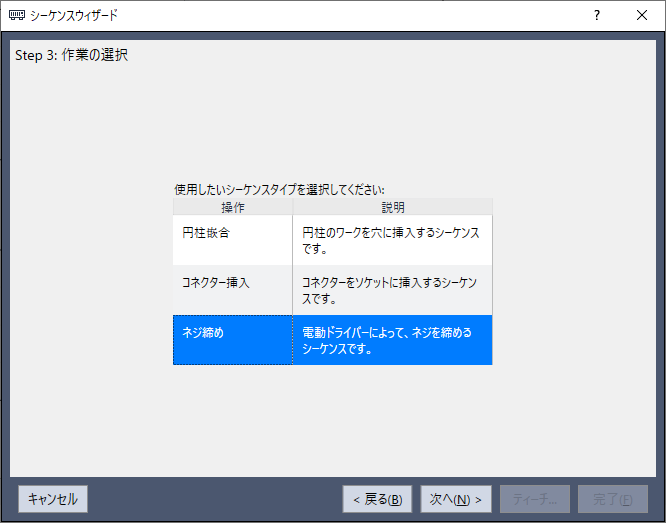Viewport: 666px width, 523px height.
Task: Select the 円柱嵌合 operation row
Action: click(333, 240)
